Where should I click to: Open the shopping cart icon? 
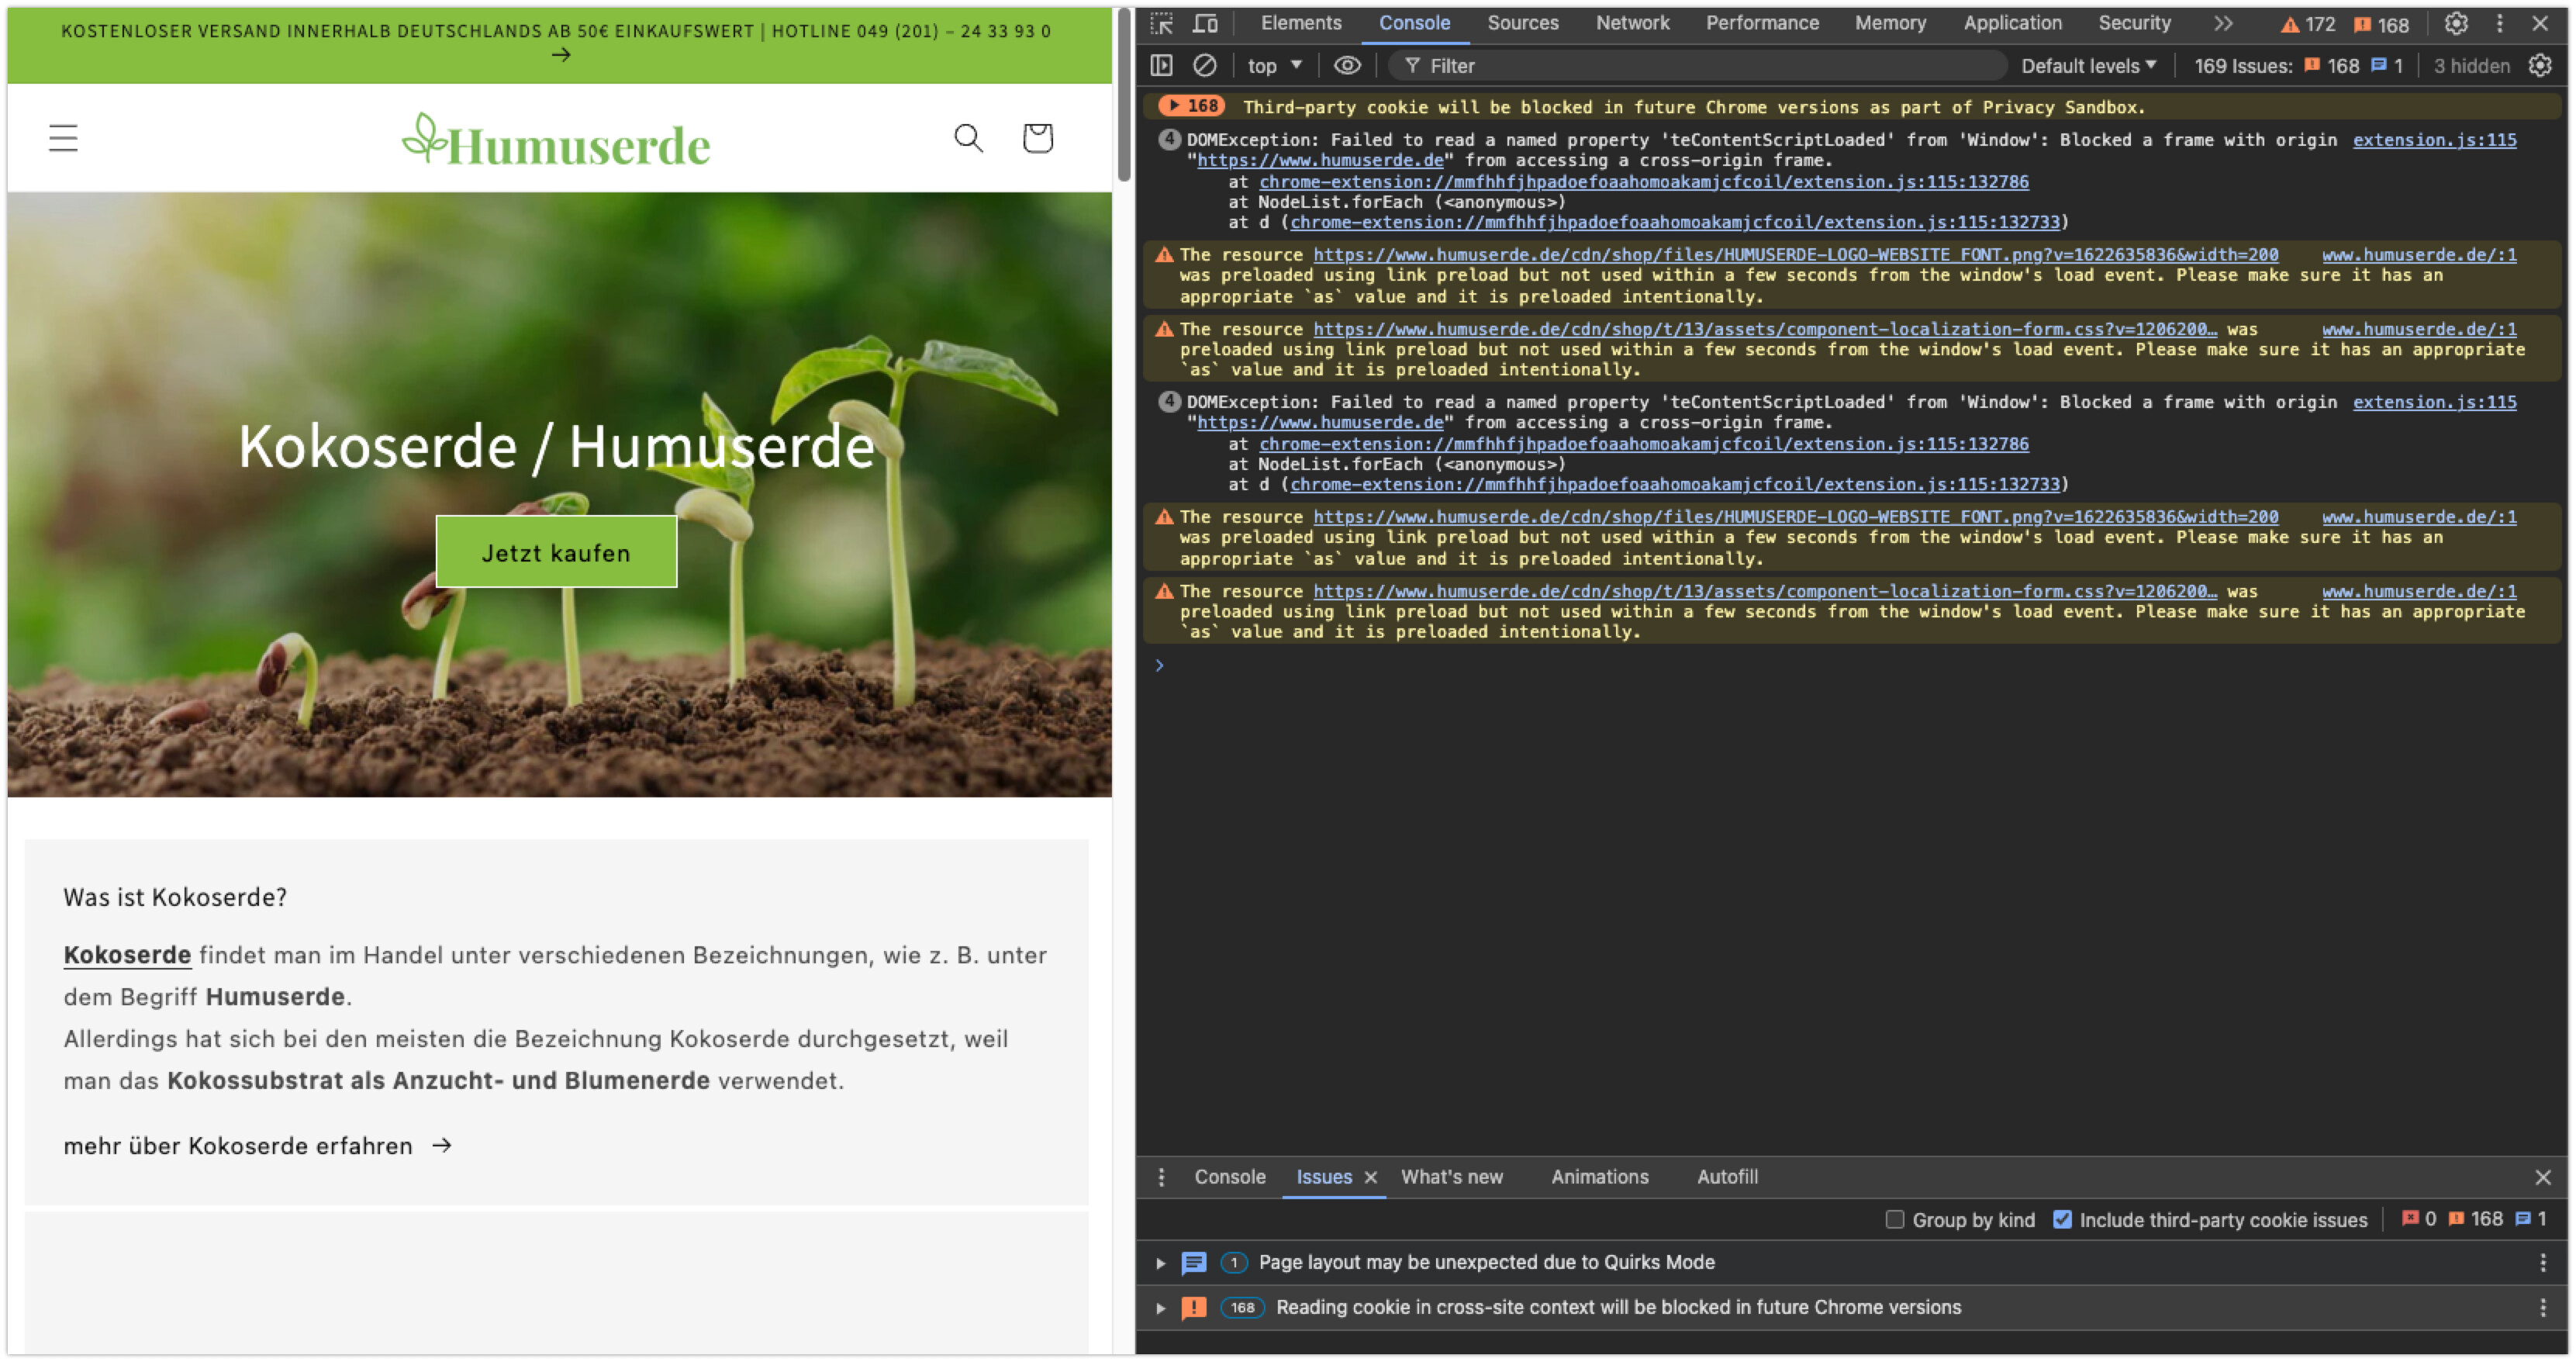coord(1037,138)
